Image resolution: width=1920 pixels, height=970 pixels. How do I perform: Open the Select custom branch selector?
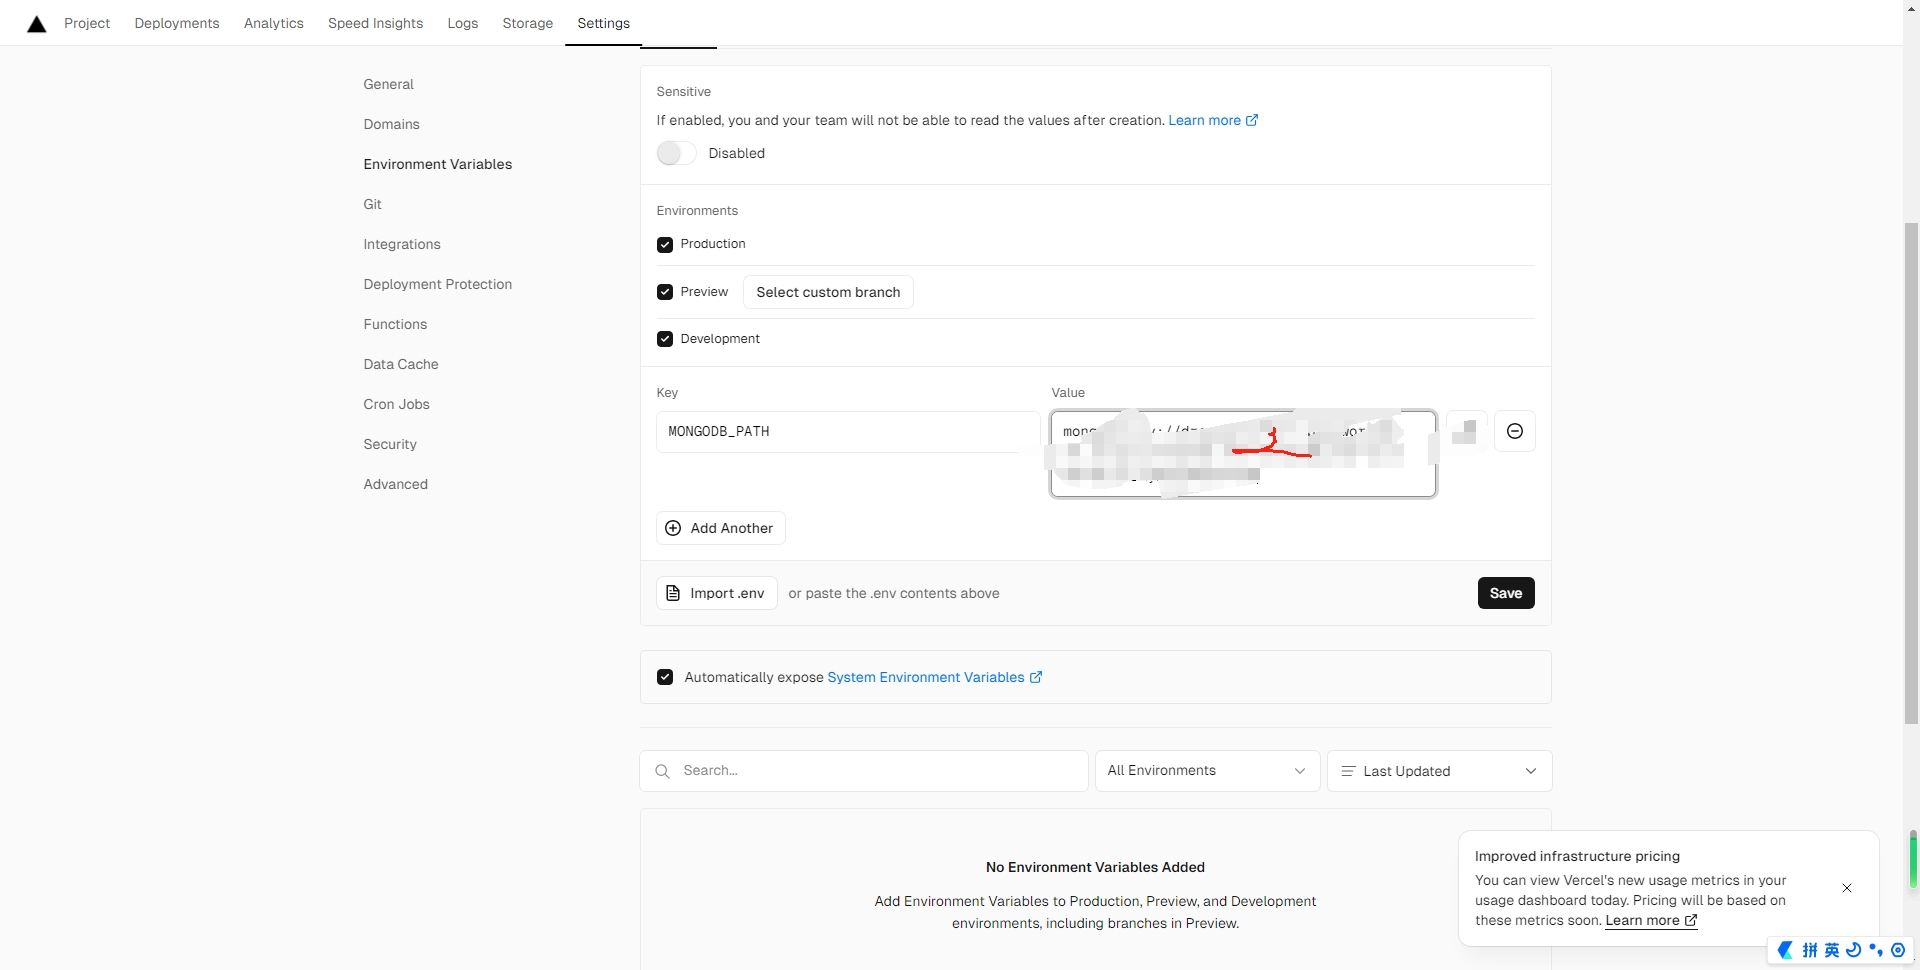point(828,292)
